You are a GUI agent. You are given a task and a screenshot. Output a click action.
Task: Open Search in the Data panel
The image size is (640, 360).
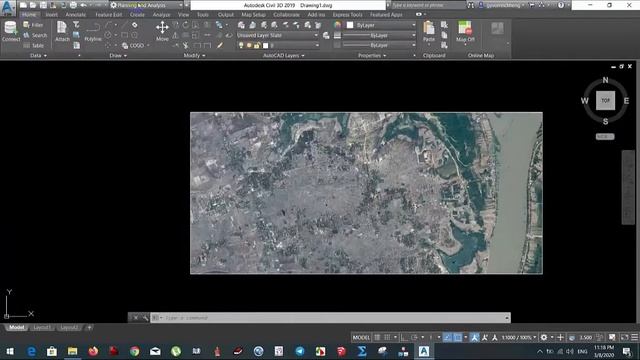[x=35, y=36]
